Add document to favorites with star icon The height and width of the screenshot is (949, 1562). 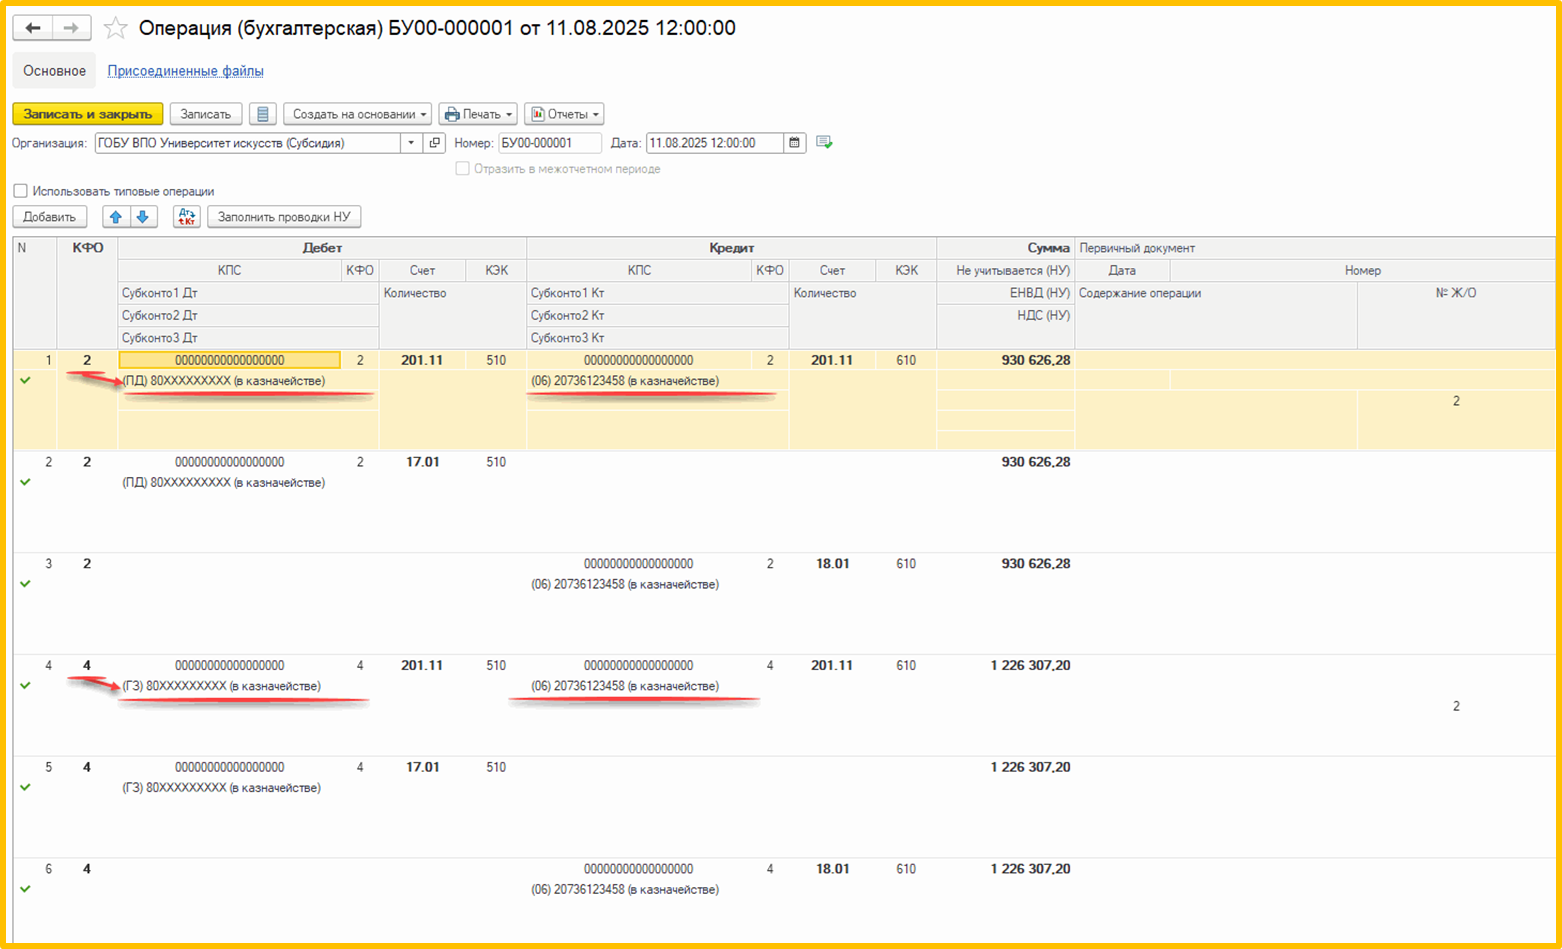pos(116,28)
